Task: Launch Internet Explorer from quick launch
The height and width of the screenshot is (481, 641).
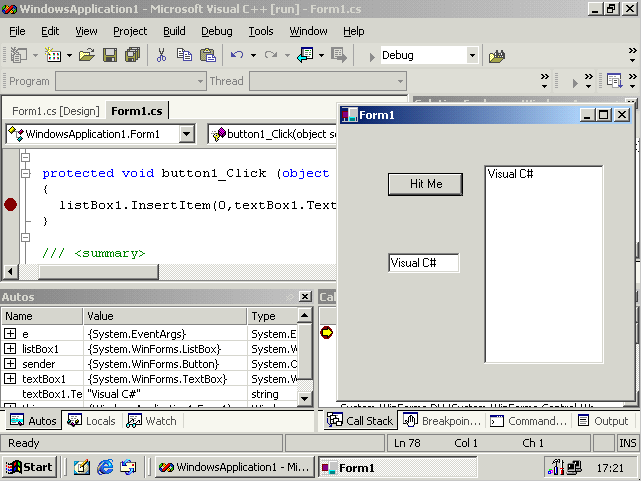Action: coord(105,467)
